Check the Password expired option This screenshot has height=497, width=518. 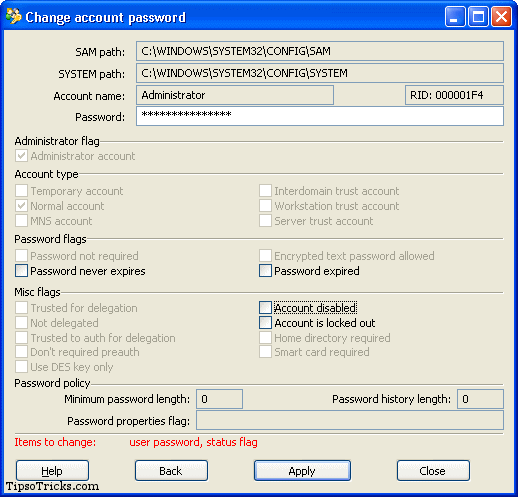(265, 271)
